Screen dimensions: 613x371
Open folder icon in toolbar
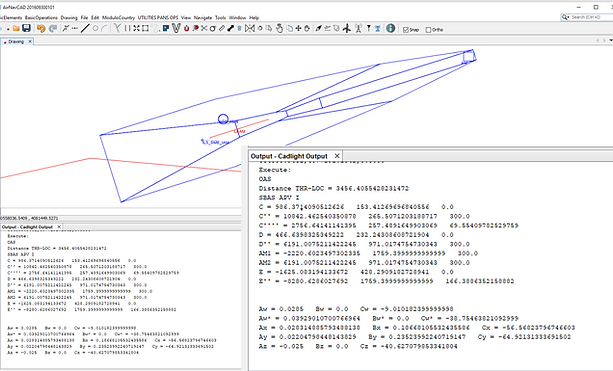[16, 28]
